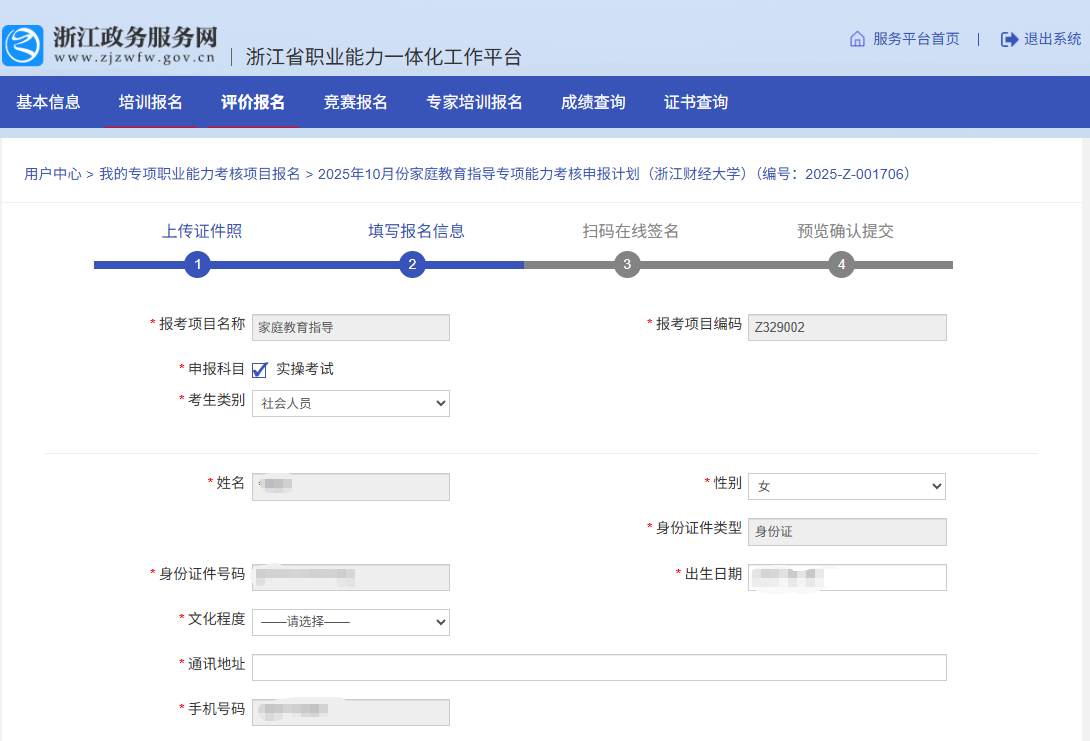Click the 用户中心 breadcrumb link

[x=53, y=174]
